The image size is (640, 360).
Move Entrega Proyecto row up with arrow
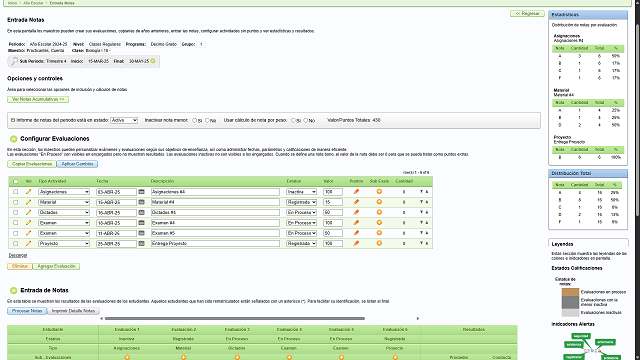pos(427,243)
